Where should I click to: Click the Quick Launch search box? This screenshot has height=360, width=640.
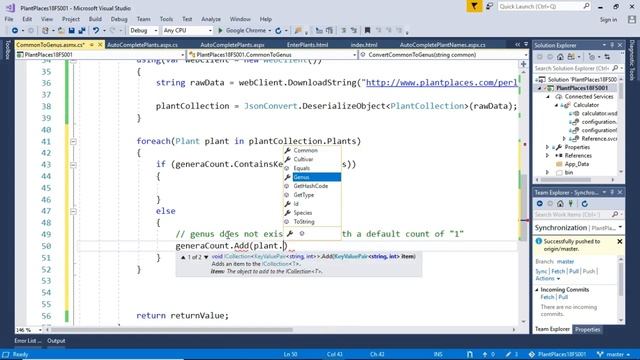(x=544, y=7)
